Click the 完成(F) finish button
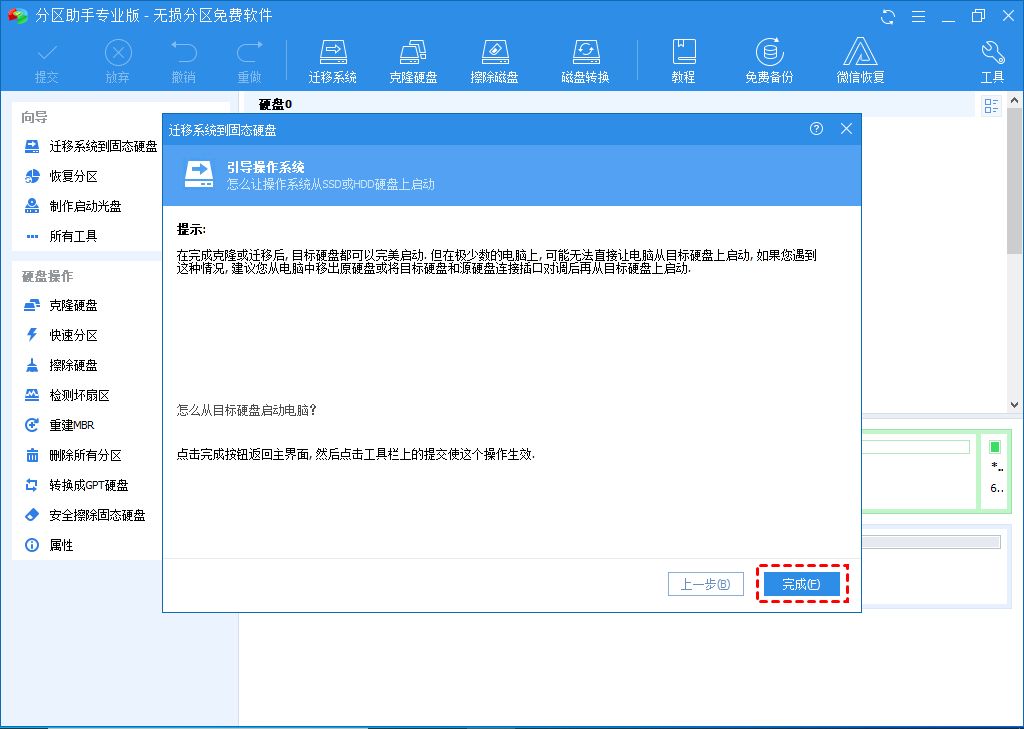 pyautogui.click(x=802, y=584)
